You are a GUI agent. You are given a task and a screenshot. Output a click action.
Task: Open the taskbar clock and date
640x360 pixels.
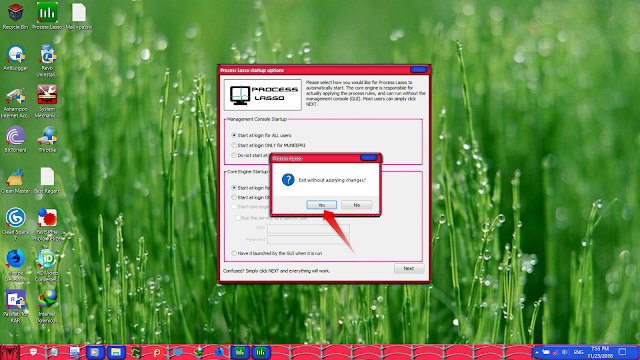(x=600, y=352)
